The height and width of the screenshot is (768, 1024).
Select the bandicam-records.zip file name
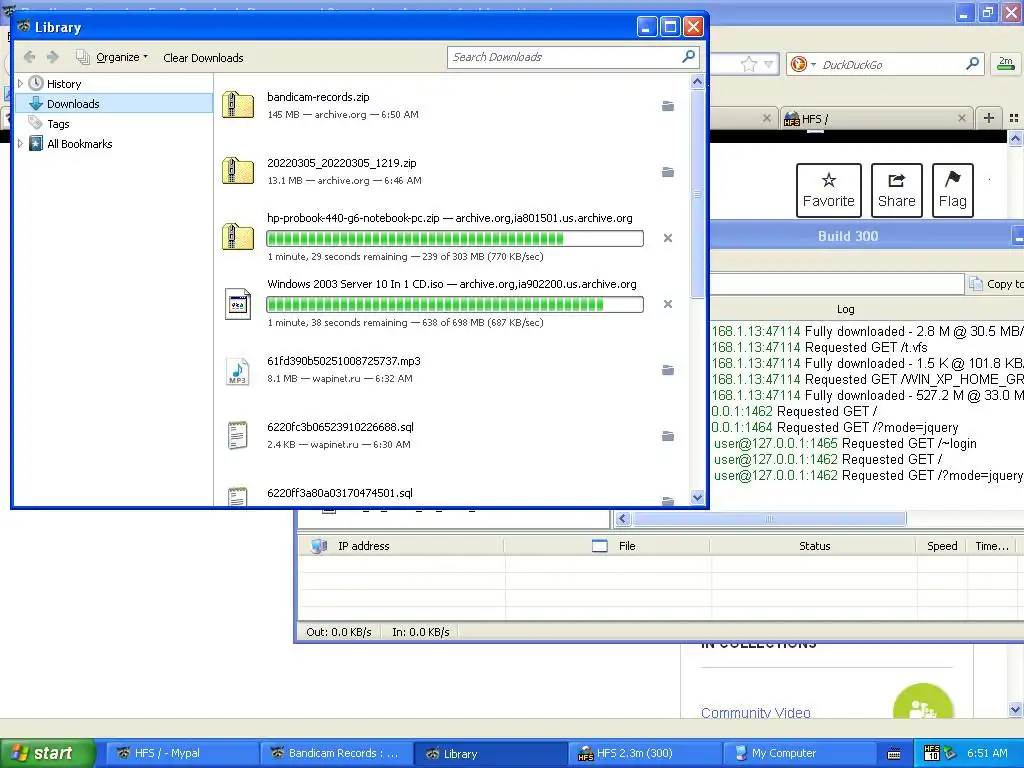(318, 97)
